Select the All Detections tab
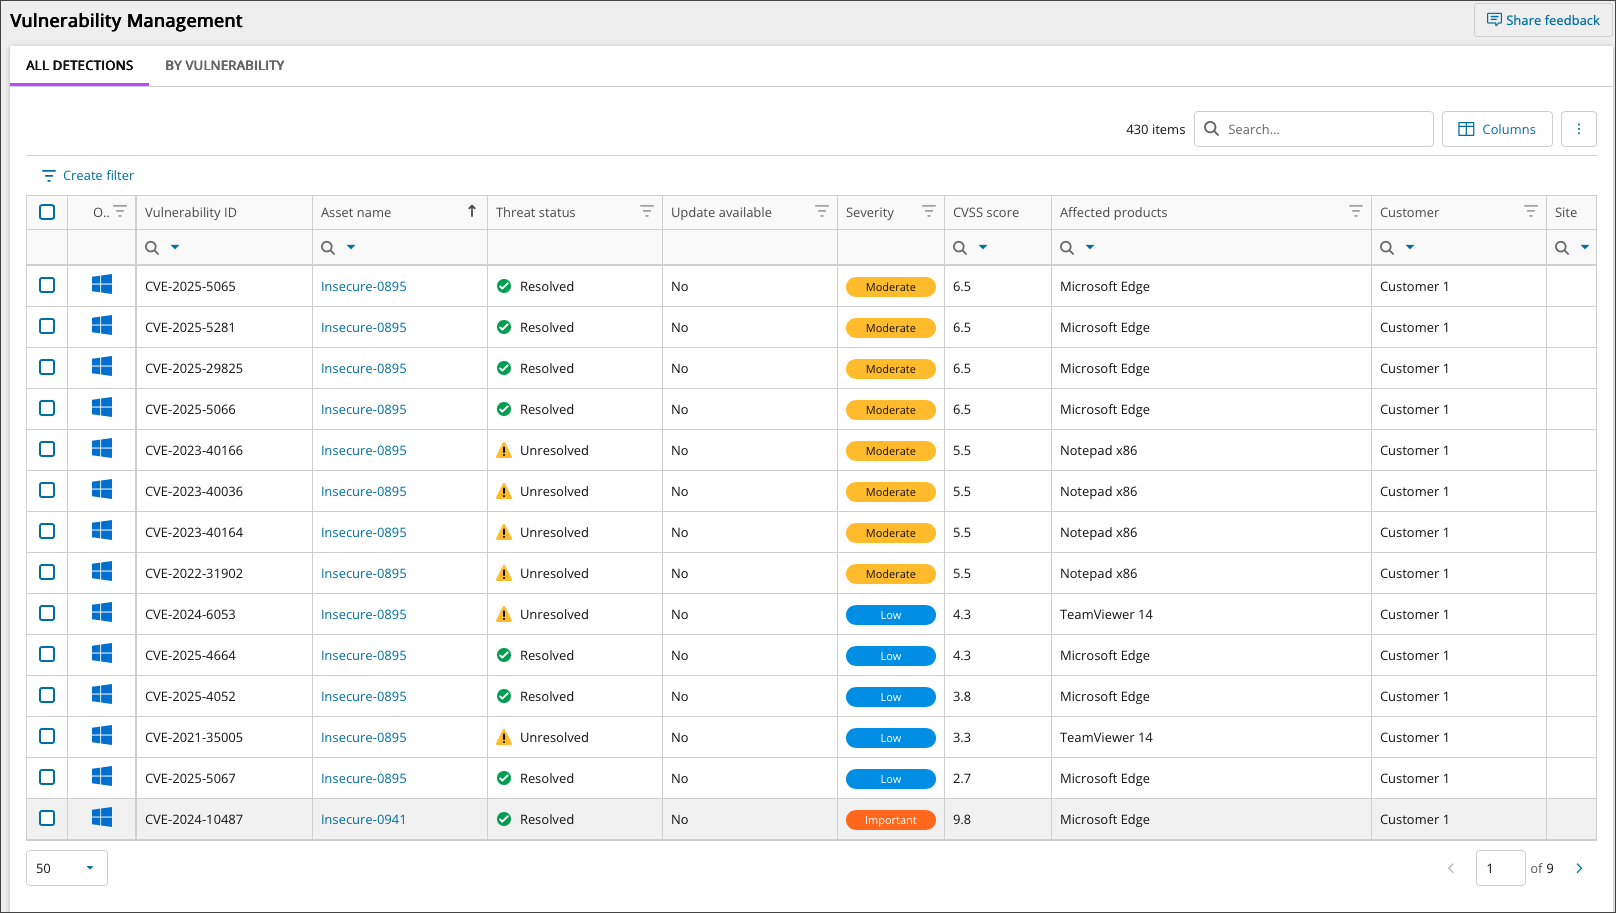This screenshot has height=913, width=1616. click(x=80, y=65)
